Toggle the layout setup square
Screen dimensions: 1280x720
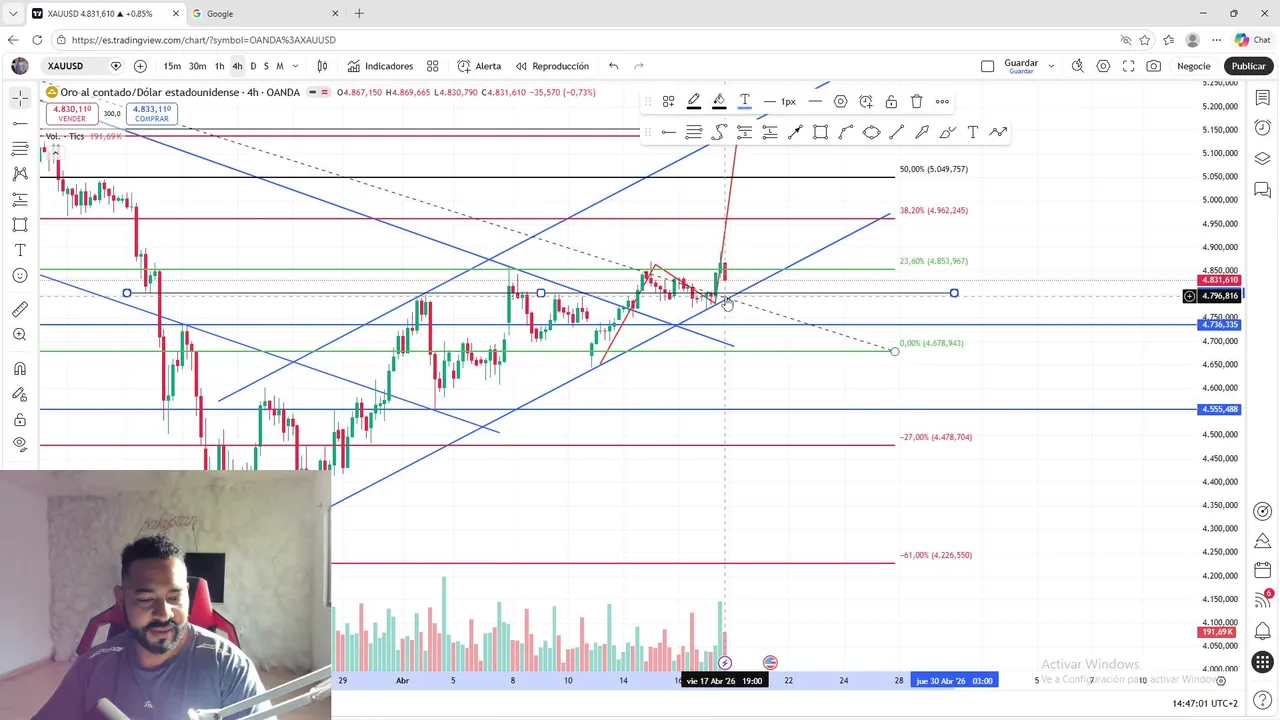[x=987, y=66]
